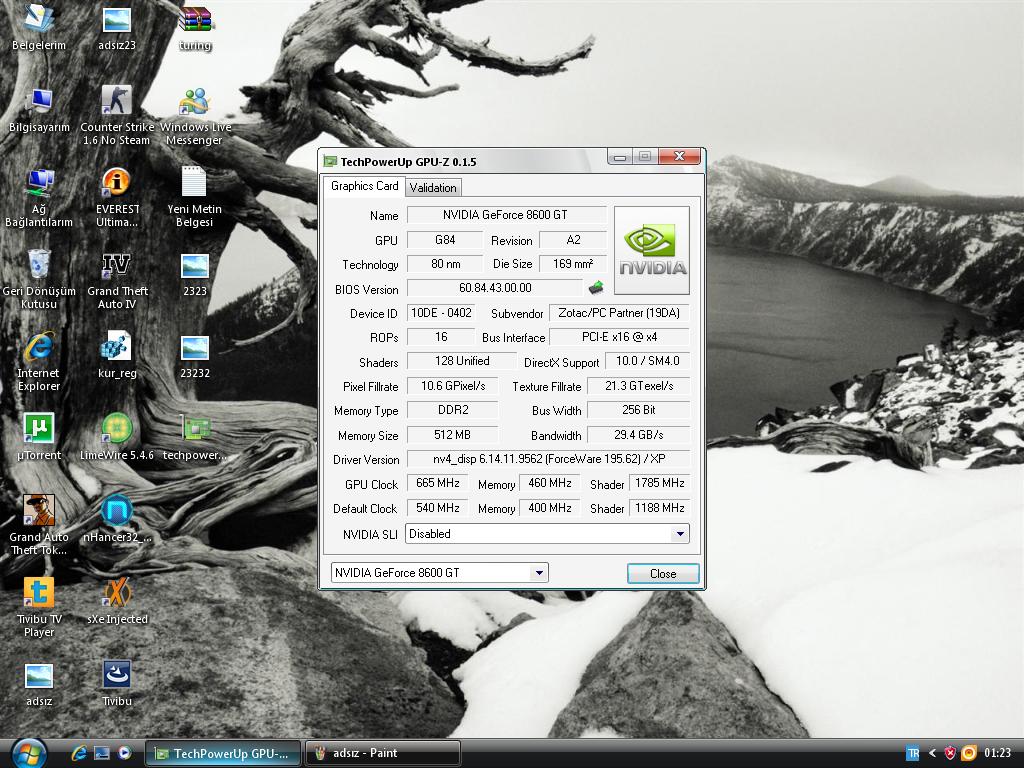Click the Driver Version field
The width and height of the screenshot is (1024, 768).
(549, 459)
